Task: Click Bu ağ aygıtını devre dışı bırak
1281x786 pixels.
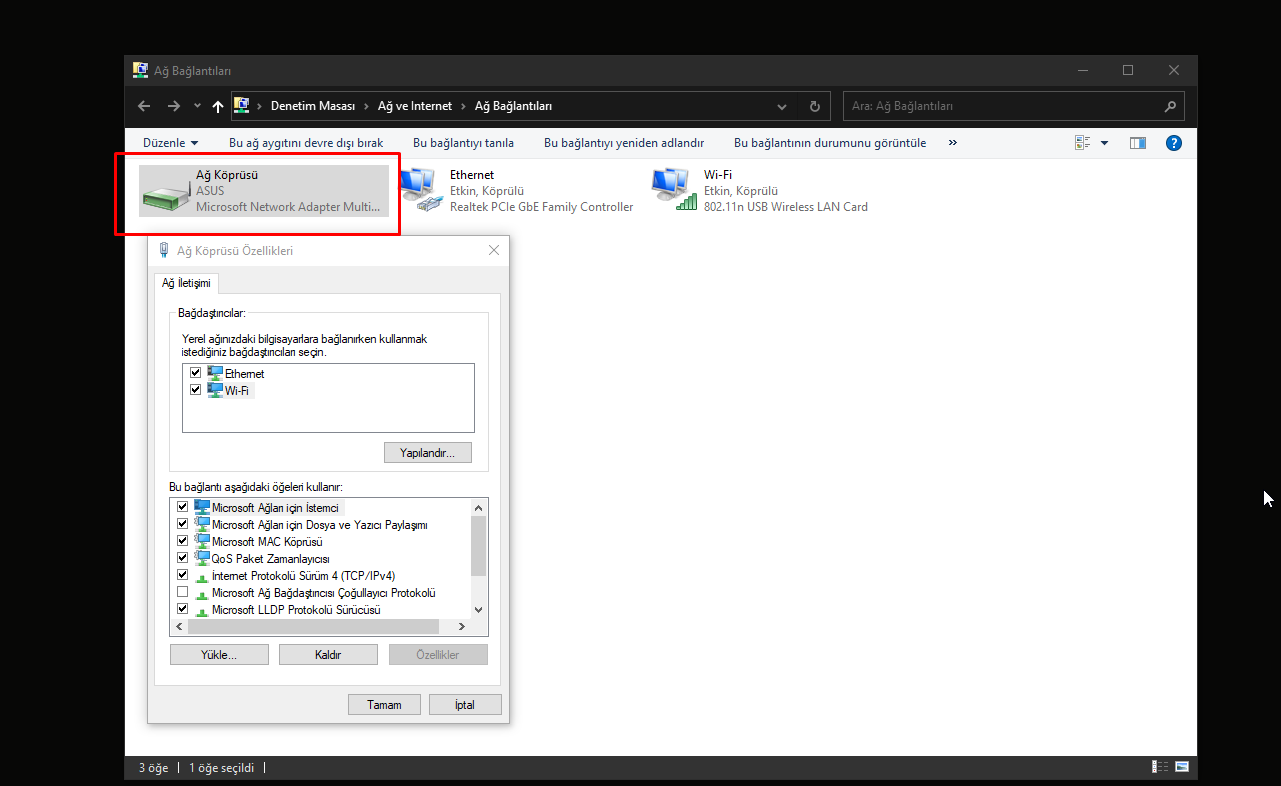Action: click(x=305, y=143)
